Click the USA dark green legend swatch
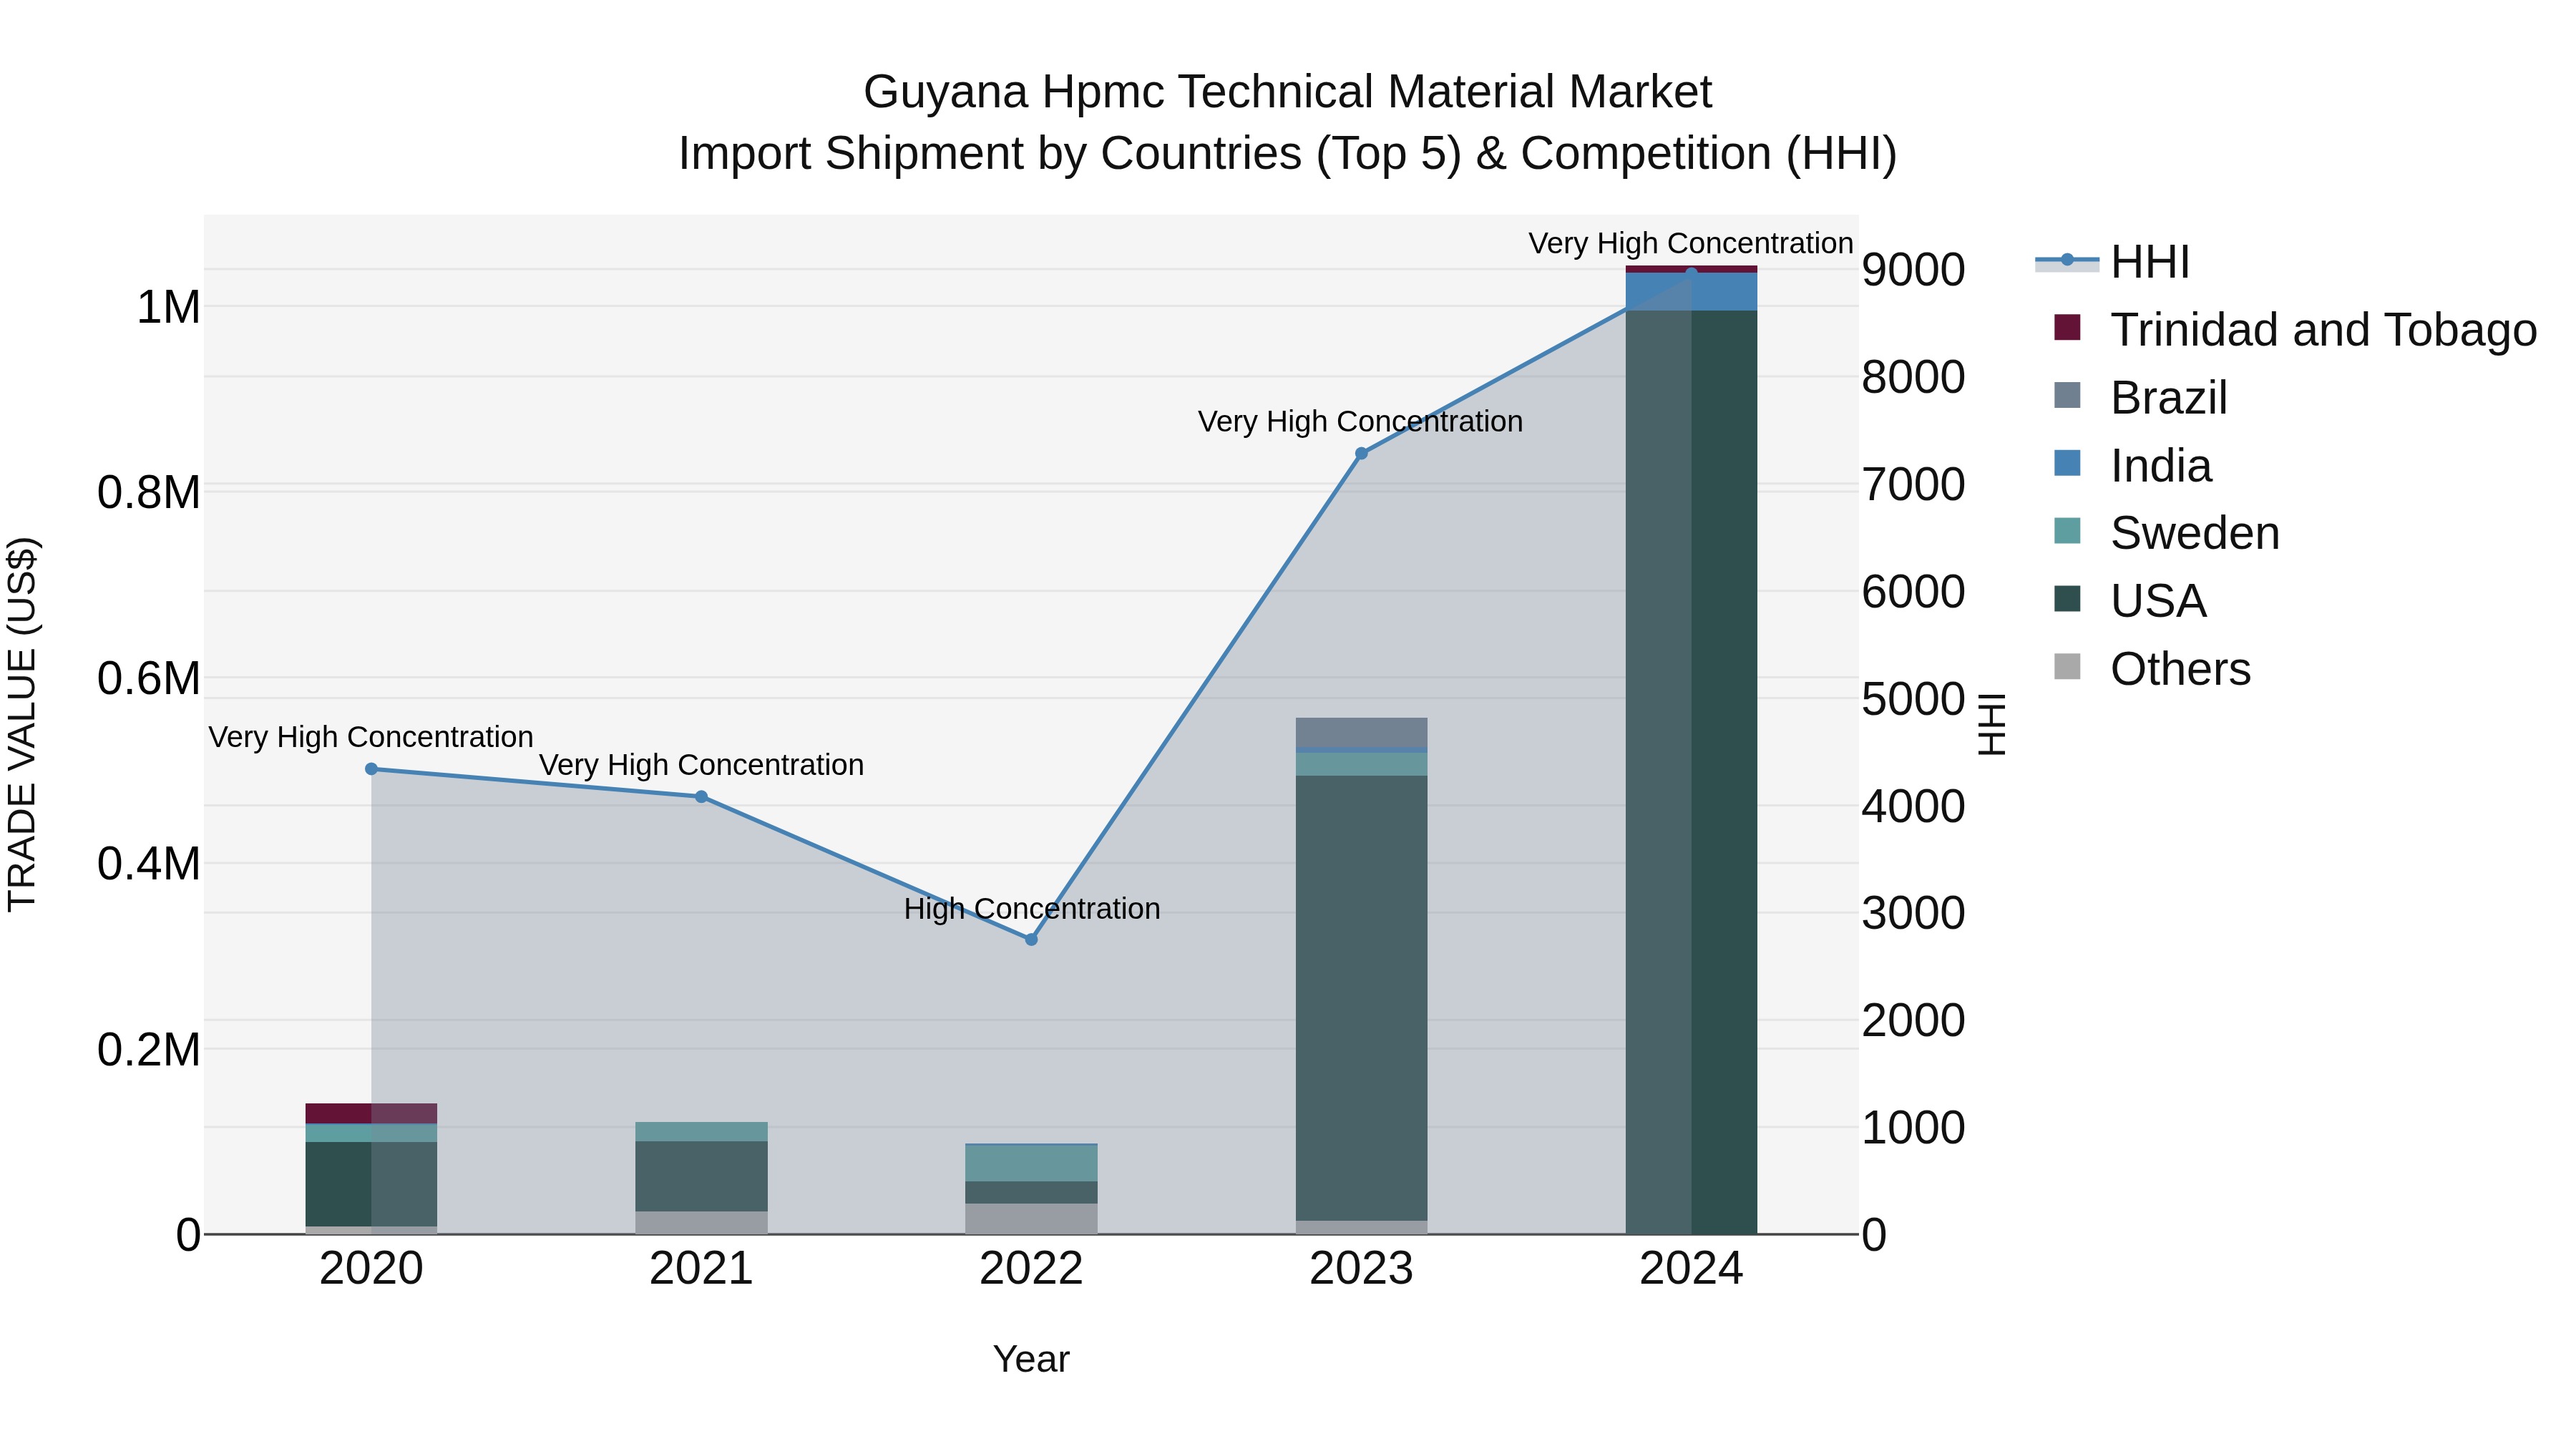Viewport: 2576px width, 1449px height. tap(2067, 599)
